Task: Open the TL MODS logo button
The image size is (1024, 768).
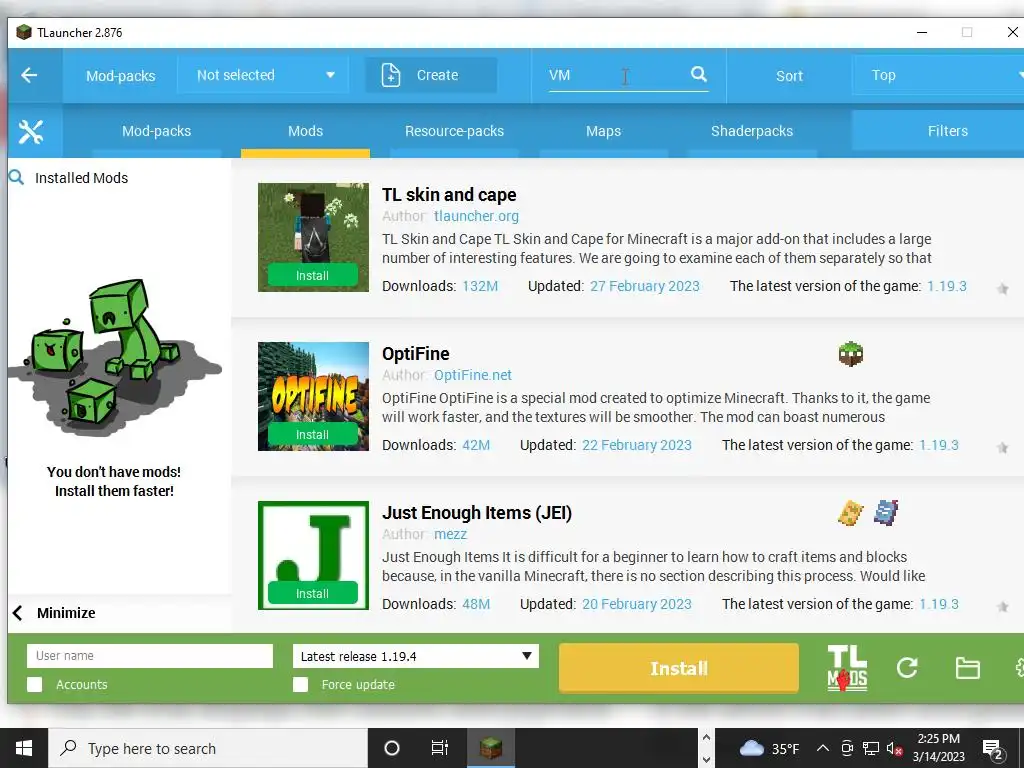Action: click(847, 668)
